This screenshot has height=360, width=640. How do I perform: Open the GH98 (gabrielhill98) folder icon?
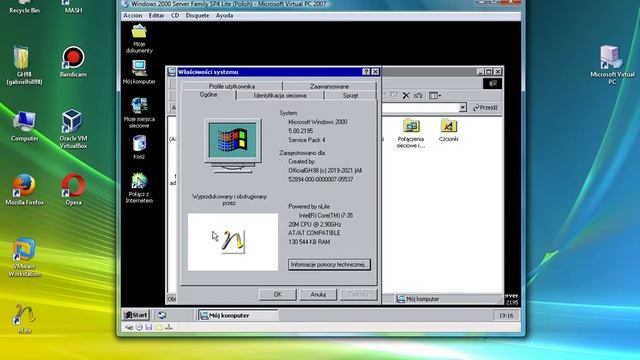tap(24, 65)
